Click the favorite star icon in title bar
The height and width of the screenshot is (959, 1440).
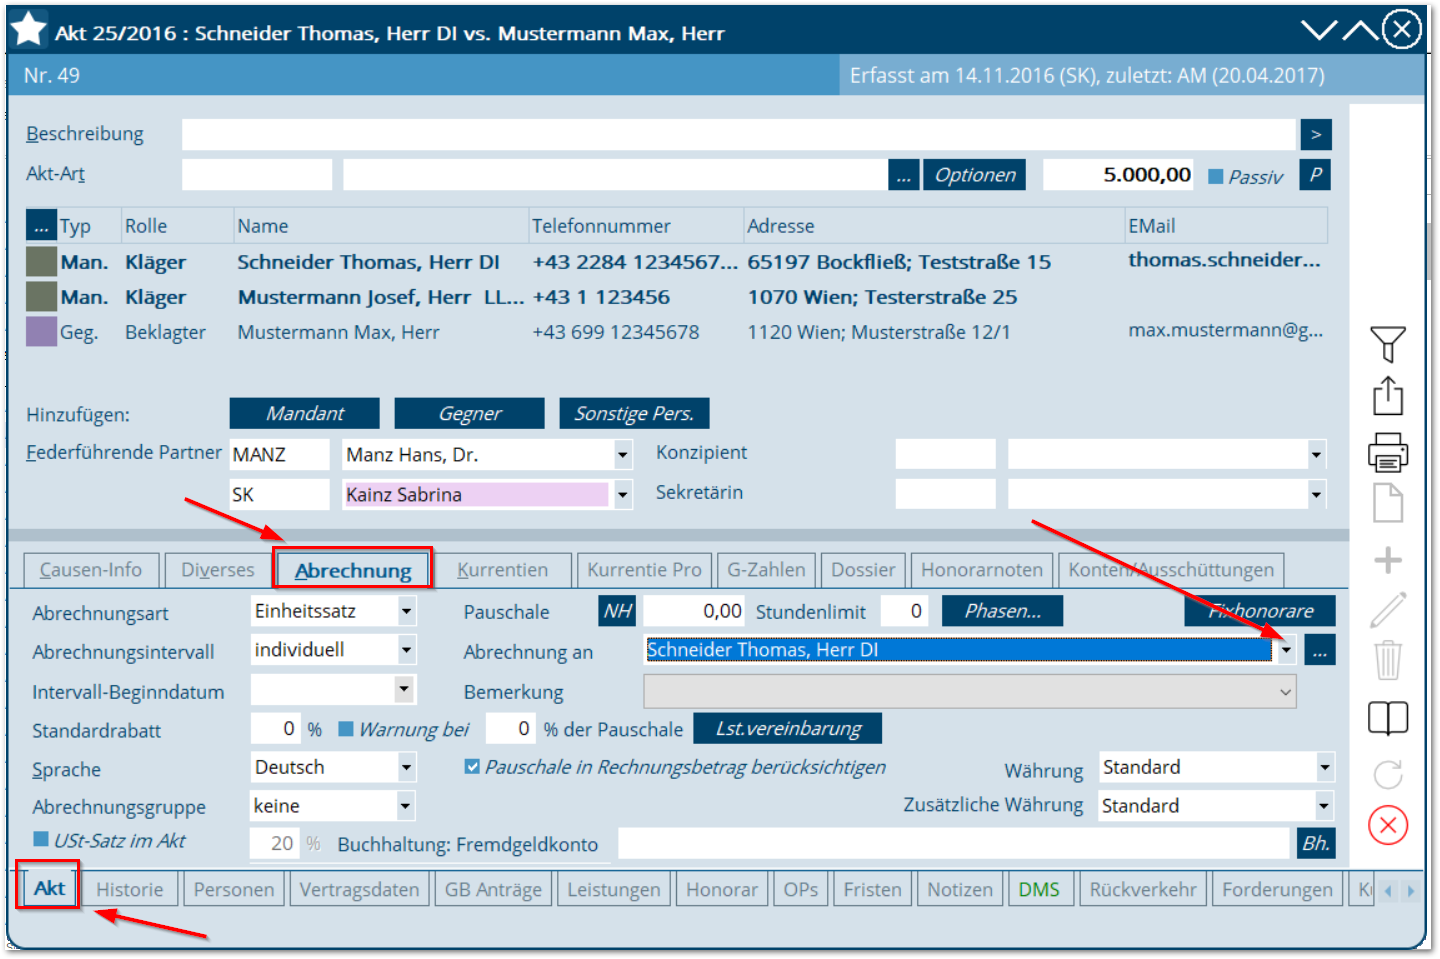click(29, 30)
